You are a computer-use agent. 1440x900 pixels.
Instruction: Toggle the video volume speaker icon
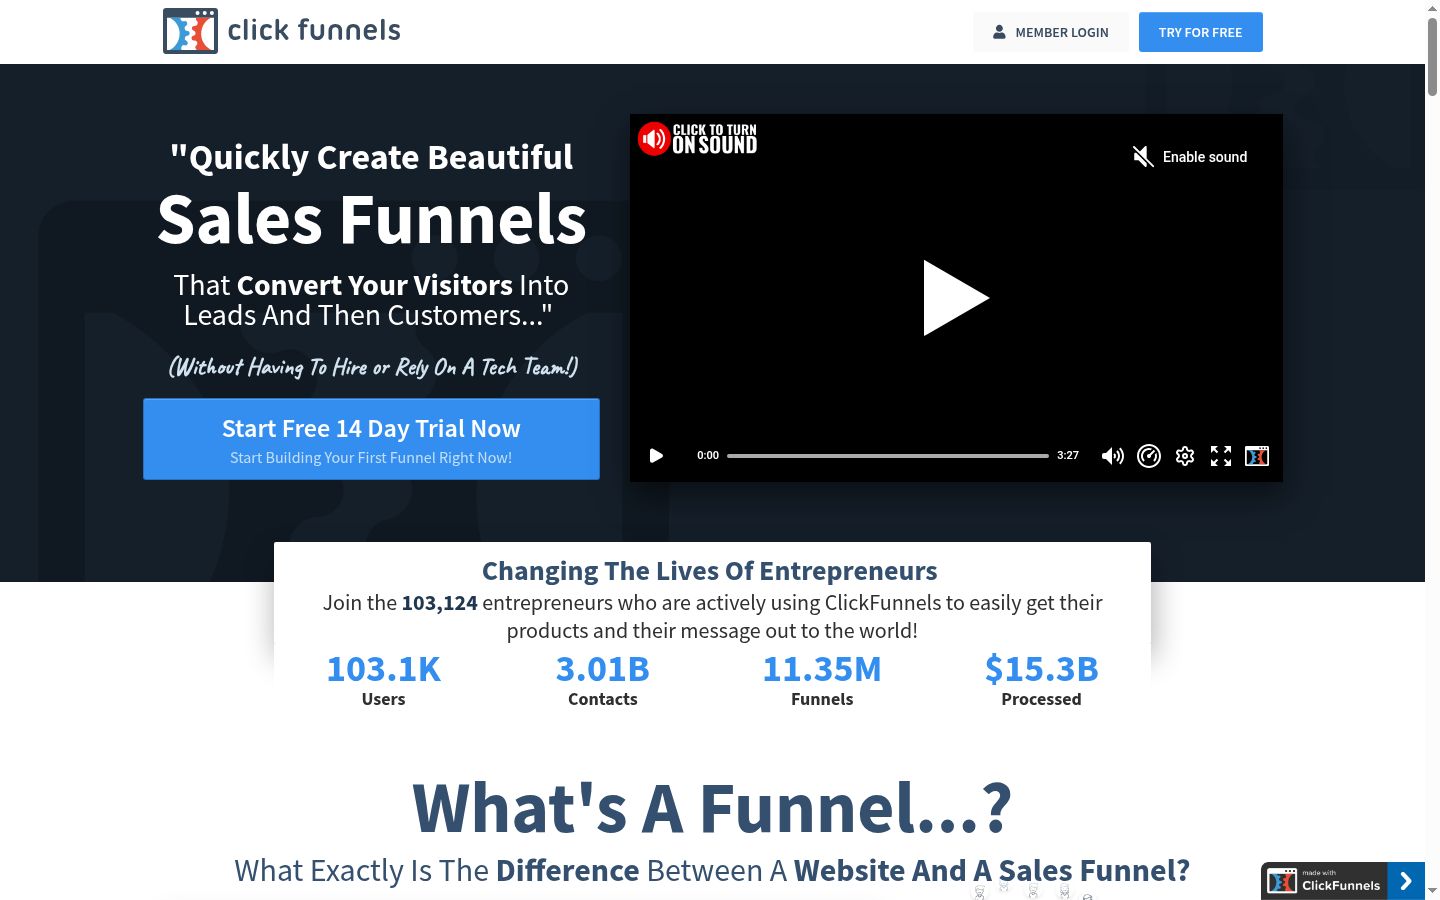coord(1112,456)
